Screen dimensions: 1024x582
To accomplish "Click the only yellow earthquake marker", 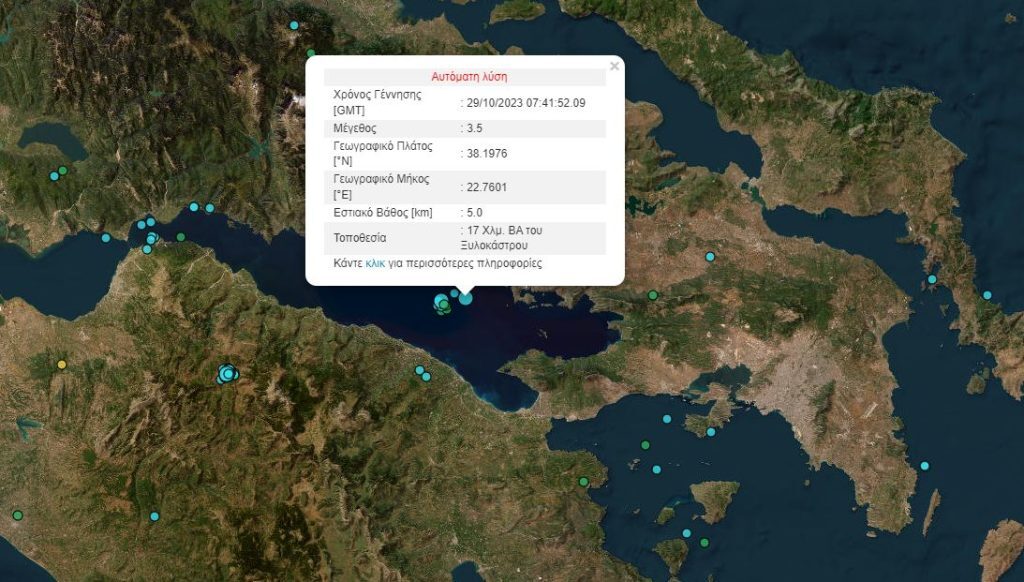I will tap(62, 365).
